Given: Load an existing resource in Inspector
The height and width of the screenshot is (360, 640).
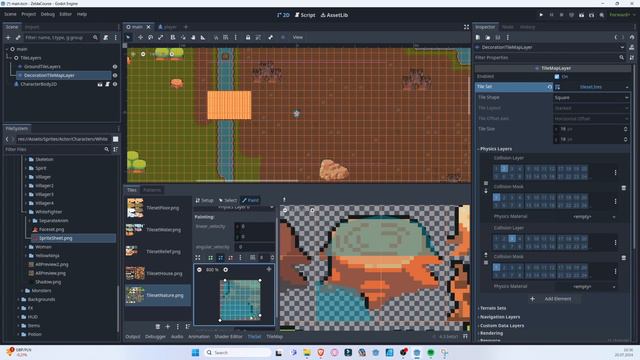Looking at the screenshot, I should click(488, 37).
